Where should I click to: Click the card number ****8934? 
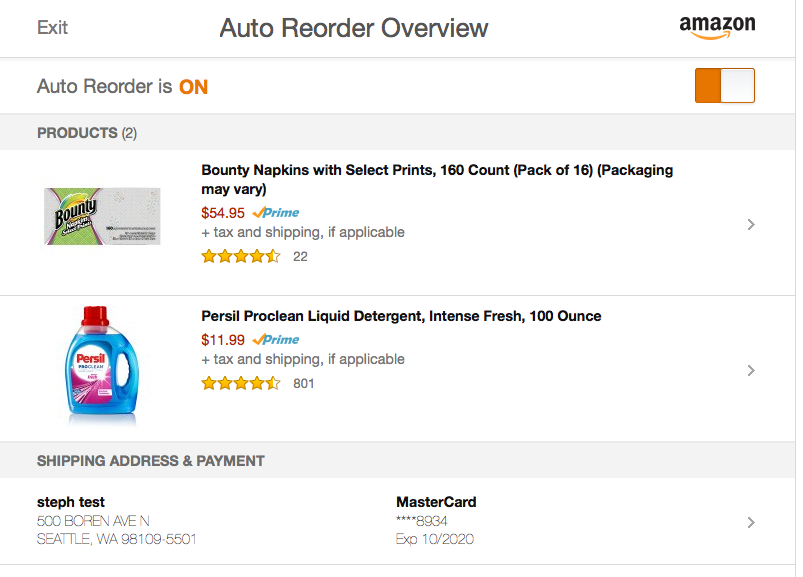pyautogui.click(x=421, y=521)
